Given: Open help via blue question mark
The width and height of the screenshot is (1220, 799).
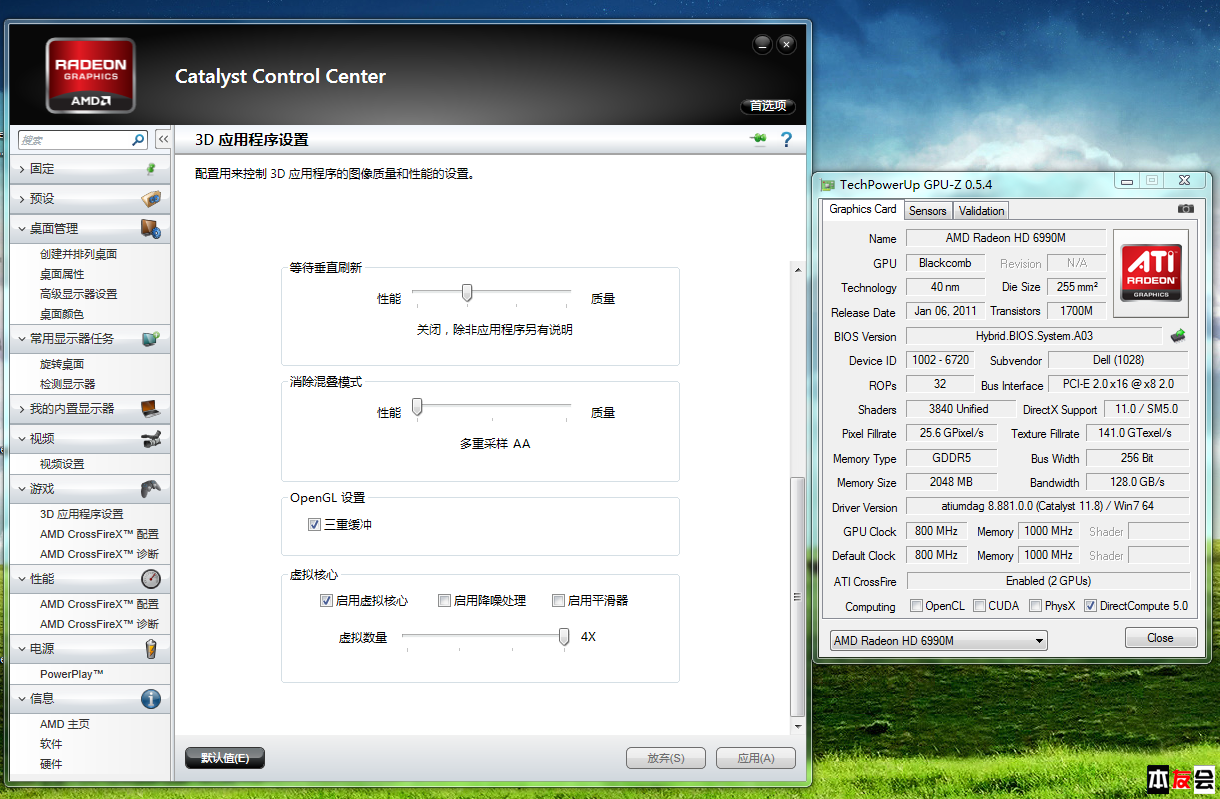Looking at the screenshot, I should pos(786,140).
